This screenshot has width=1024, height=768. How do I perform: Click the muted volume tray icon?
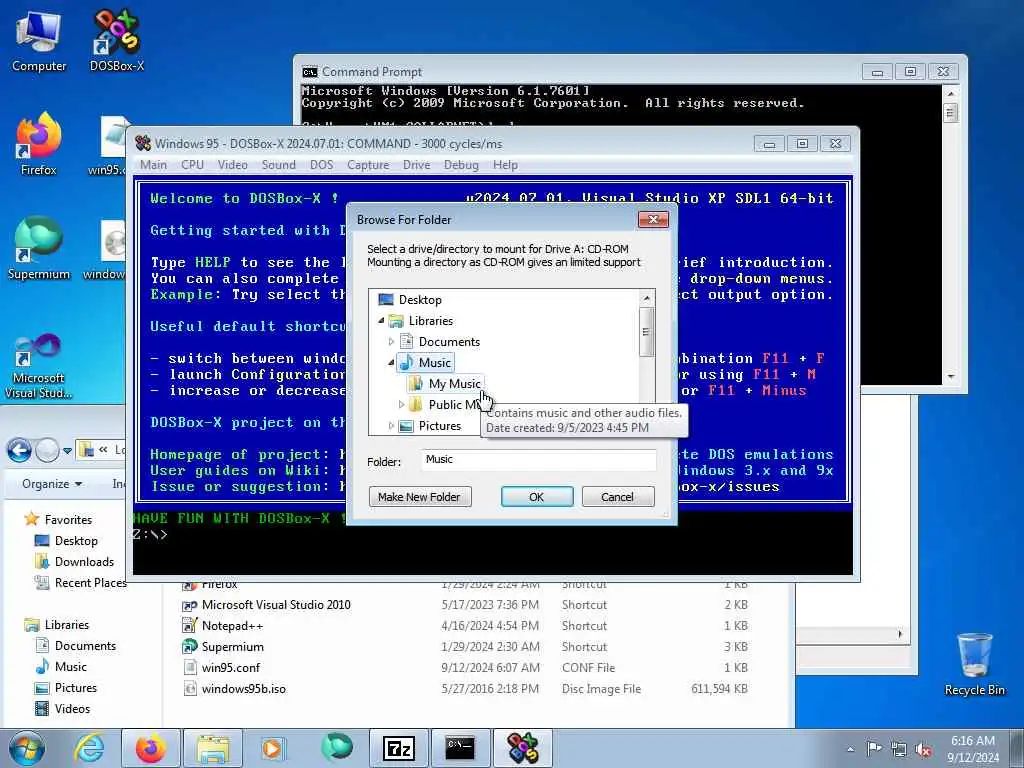923,749
